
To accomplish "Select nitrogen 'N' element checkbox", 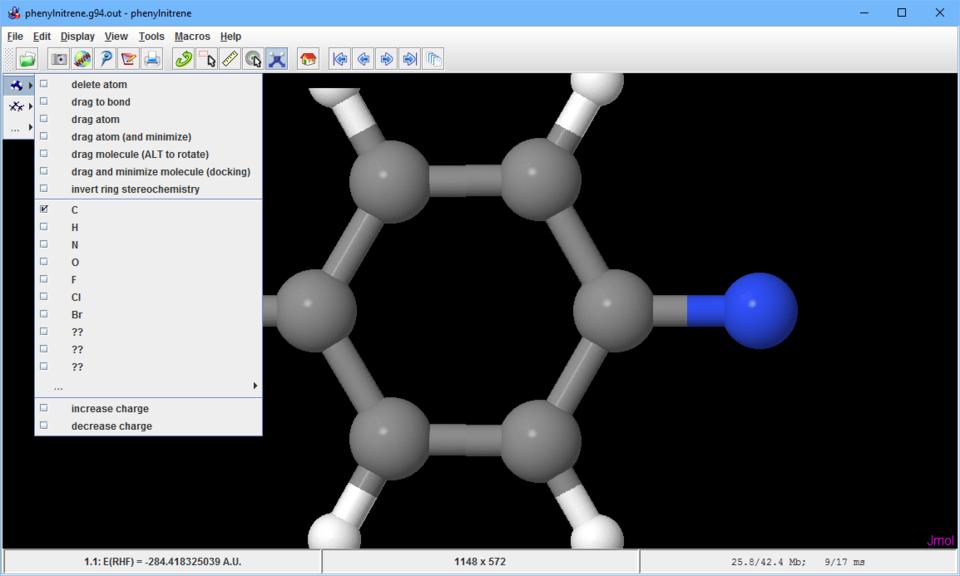I will pos(75,245).
